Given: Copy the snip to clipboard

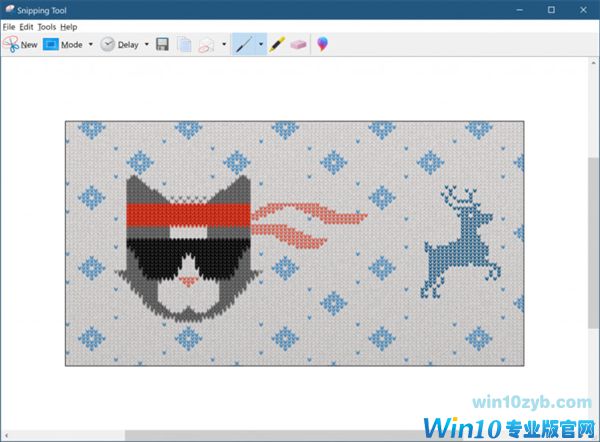Looking at the screenshot, I should 184,44.
